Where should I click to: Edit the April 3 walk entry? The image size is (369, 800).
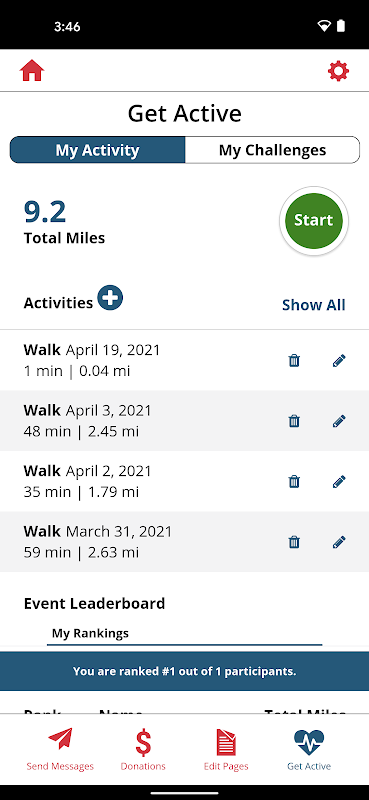click(x=339, y=421)
